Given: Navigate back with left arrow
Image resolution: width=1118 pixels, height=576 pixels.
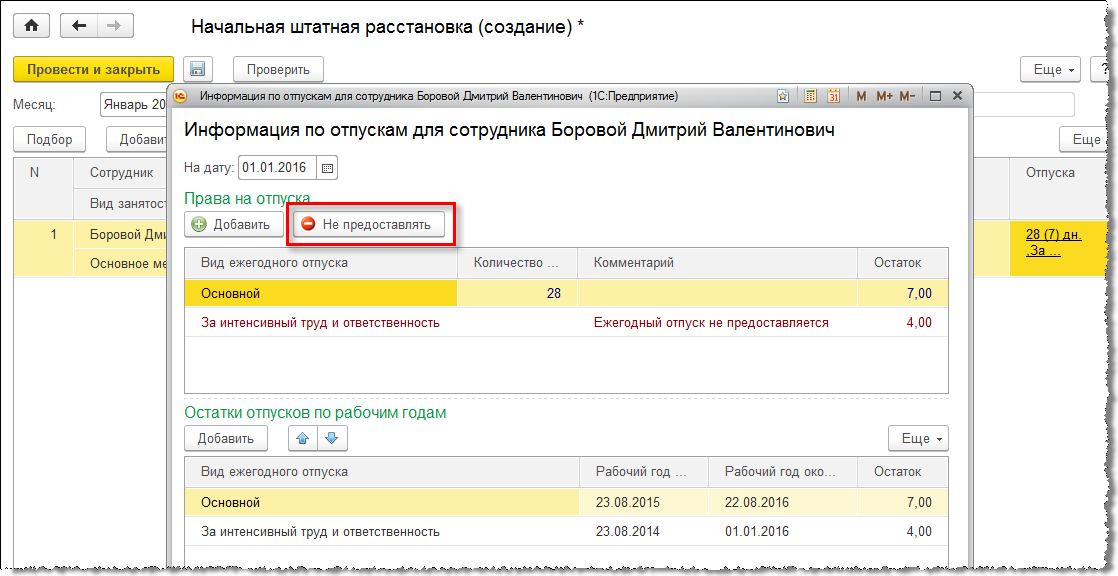Looking at the screenshot, I should 78,26.
